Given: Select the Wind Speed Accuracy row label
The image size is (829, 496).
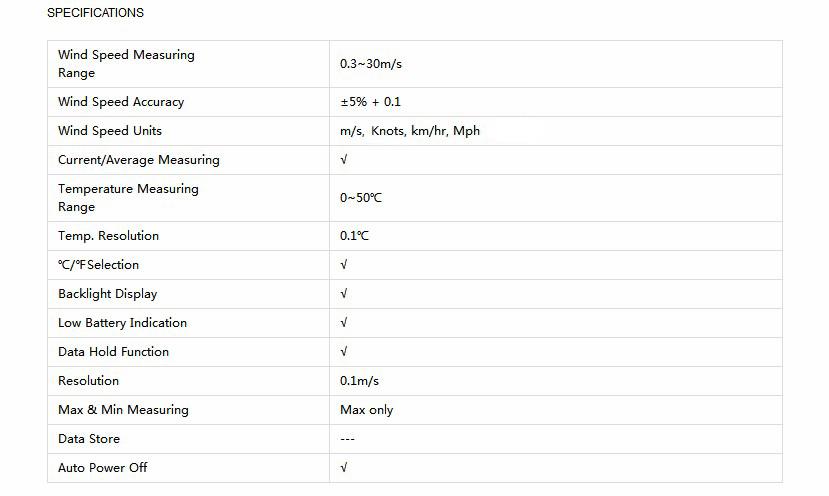Looking at the screenshot, I should pos(121,102).
